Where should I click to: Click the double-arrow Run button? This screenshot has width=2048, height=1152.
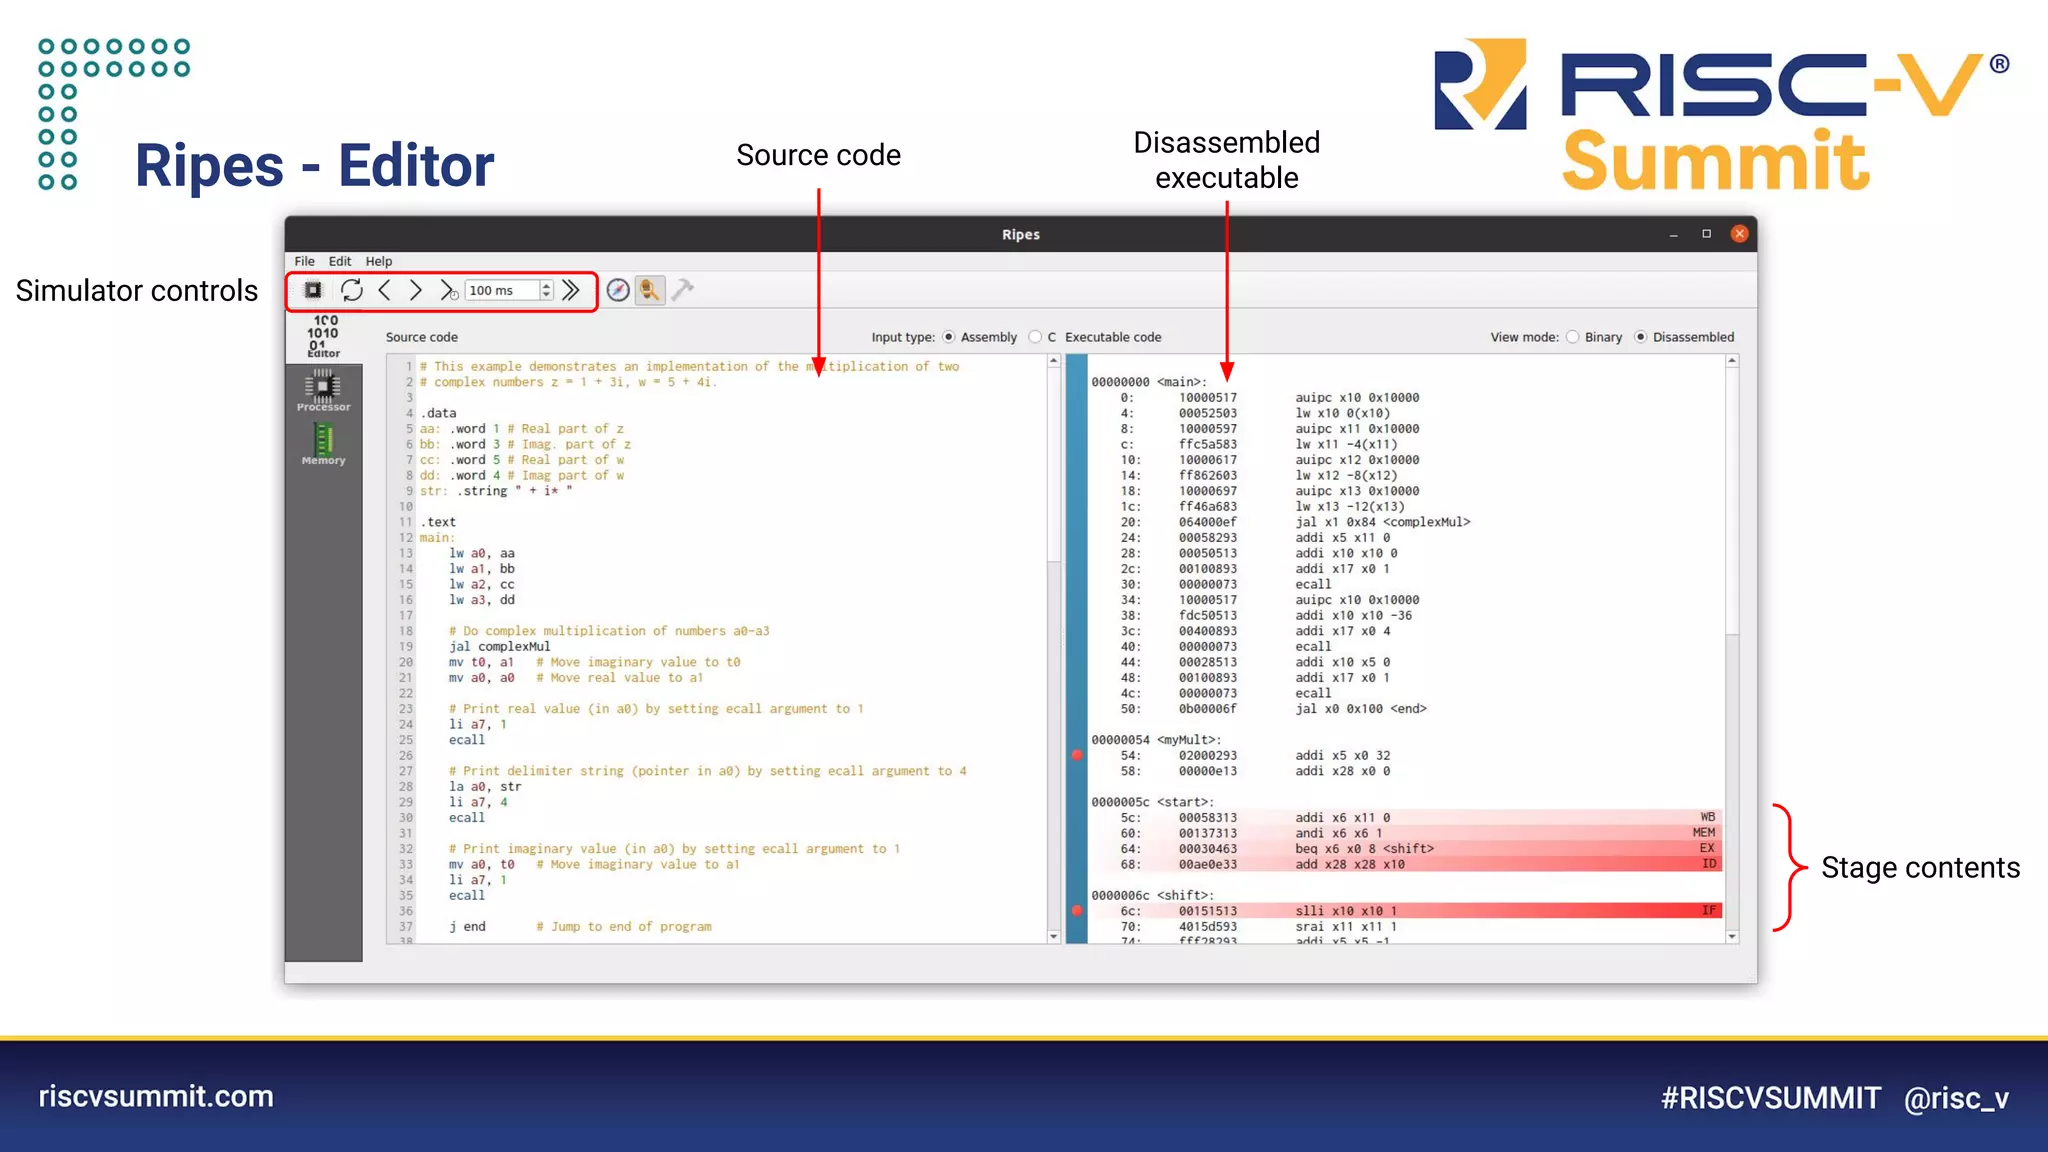tap(571, 290)
